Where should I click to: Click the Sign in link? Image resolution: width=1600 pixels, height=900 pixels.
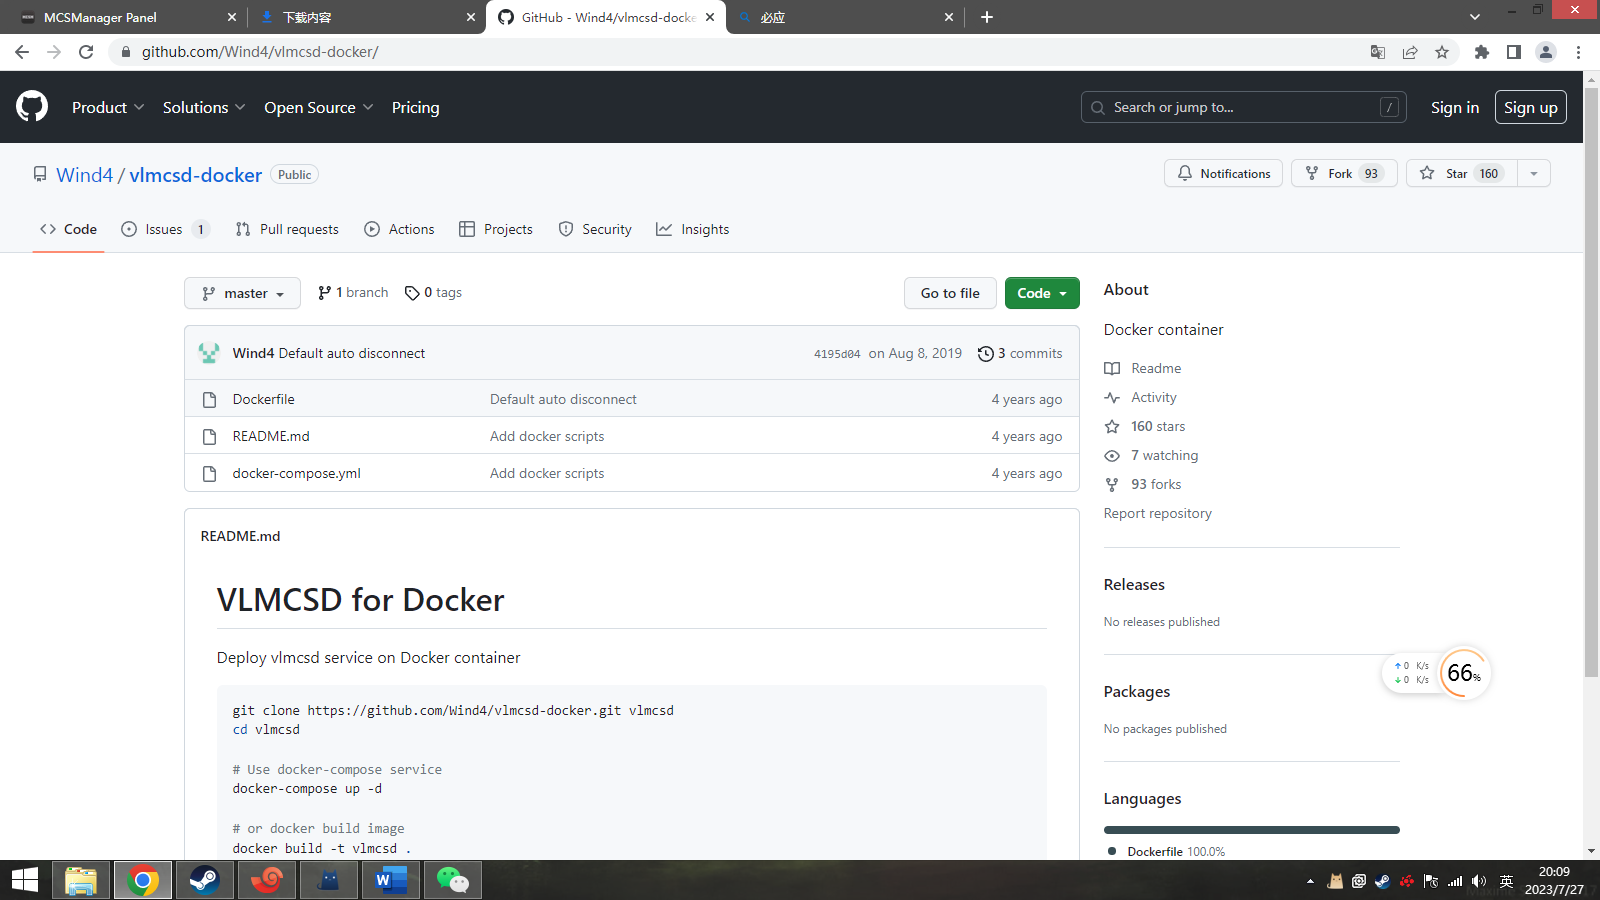click(1455, 107)
